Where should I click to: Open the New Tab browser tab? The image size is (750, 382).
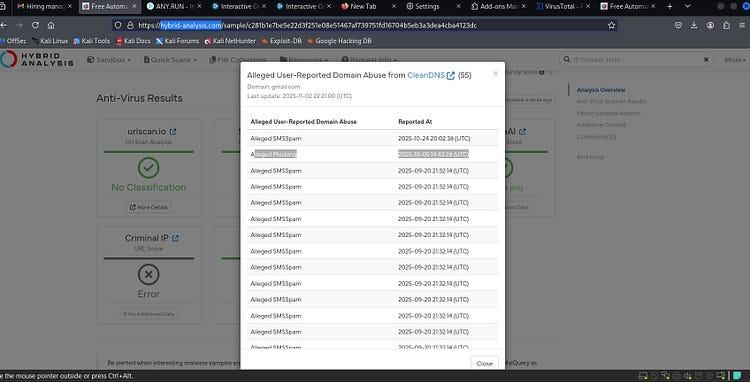click(x=367, y=7)
